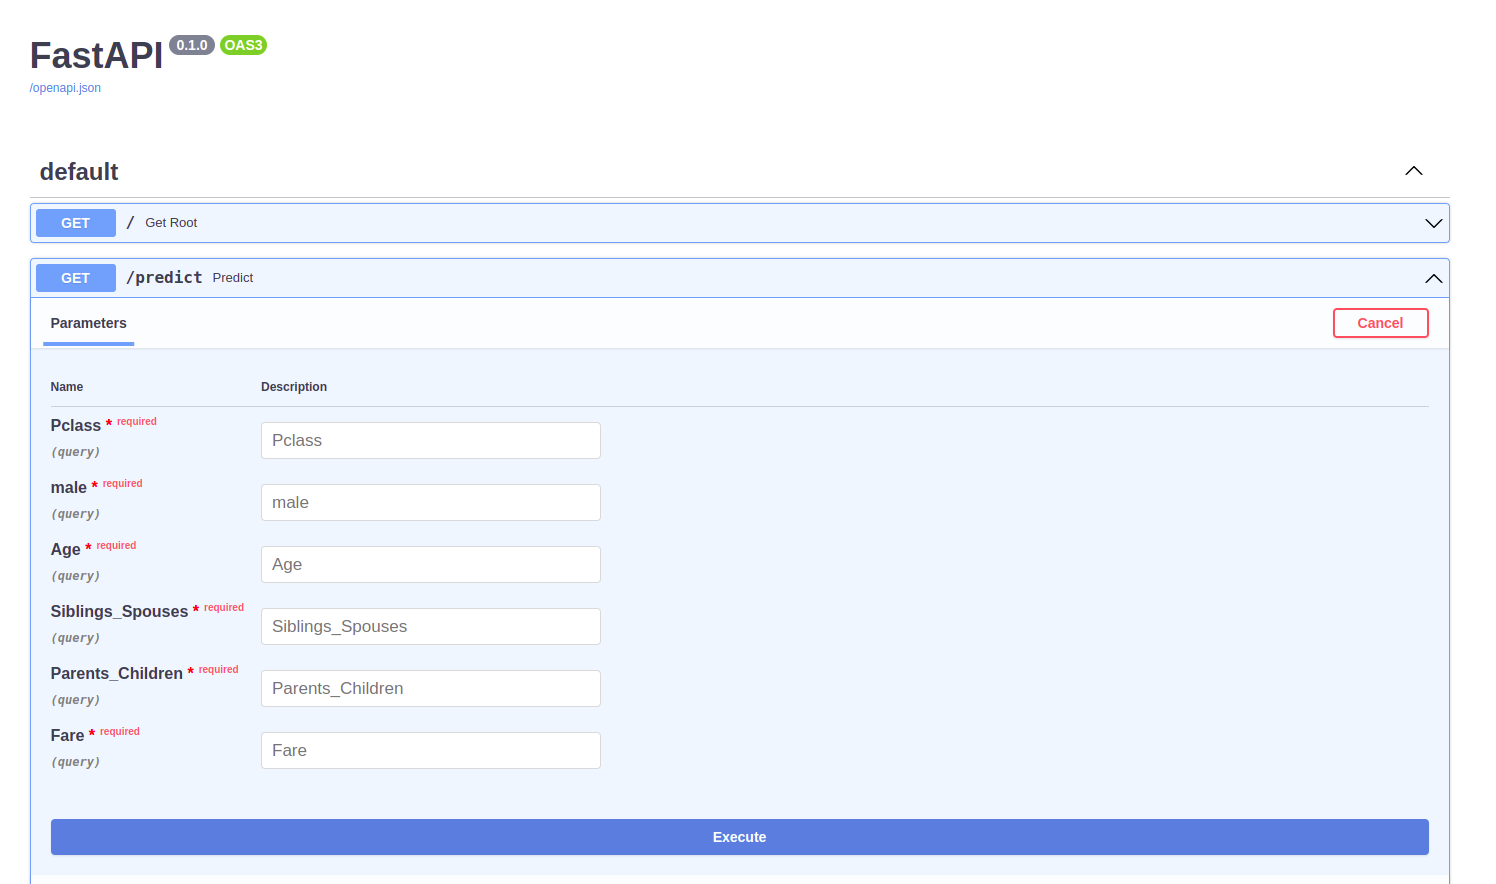
Task: Click the GET badge for Get Root
Action: pos(76,223)
